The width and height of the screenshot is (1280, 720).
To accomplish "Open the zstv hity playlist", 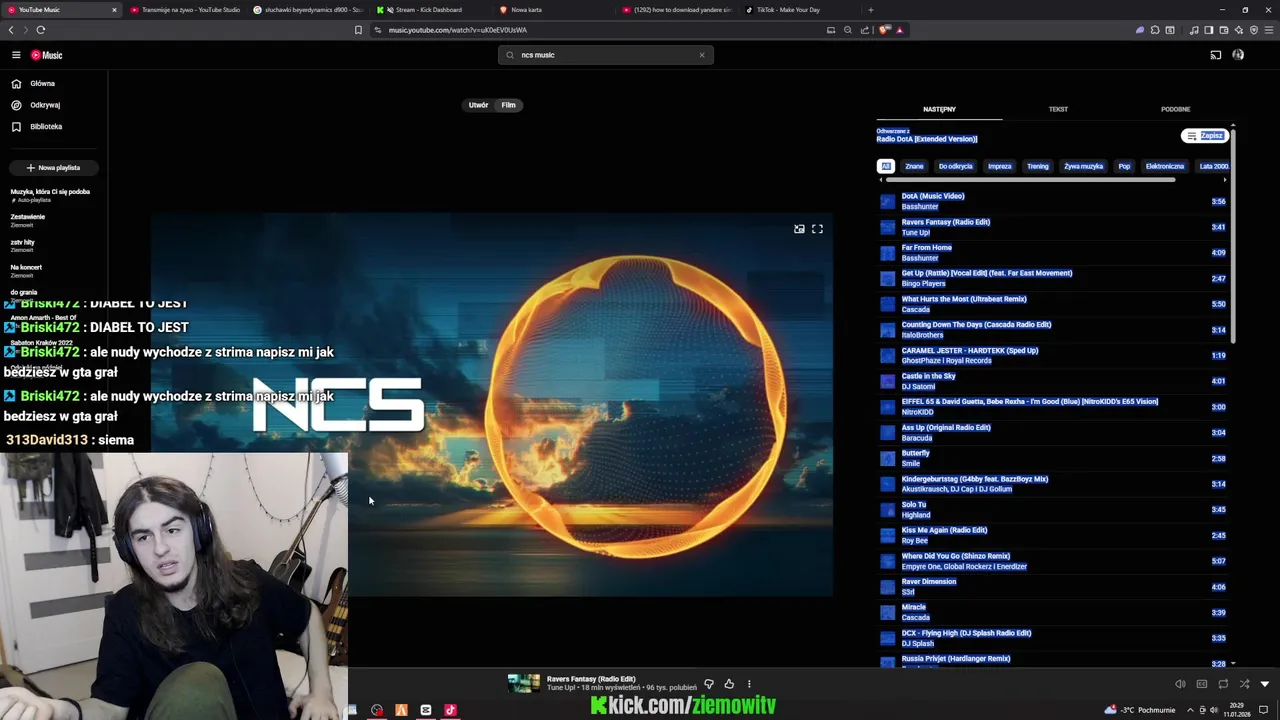I will 23,245.
